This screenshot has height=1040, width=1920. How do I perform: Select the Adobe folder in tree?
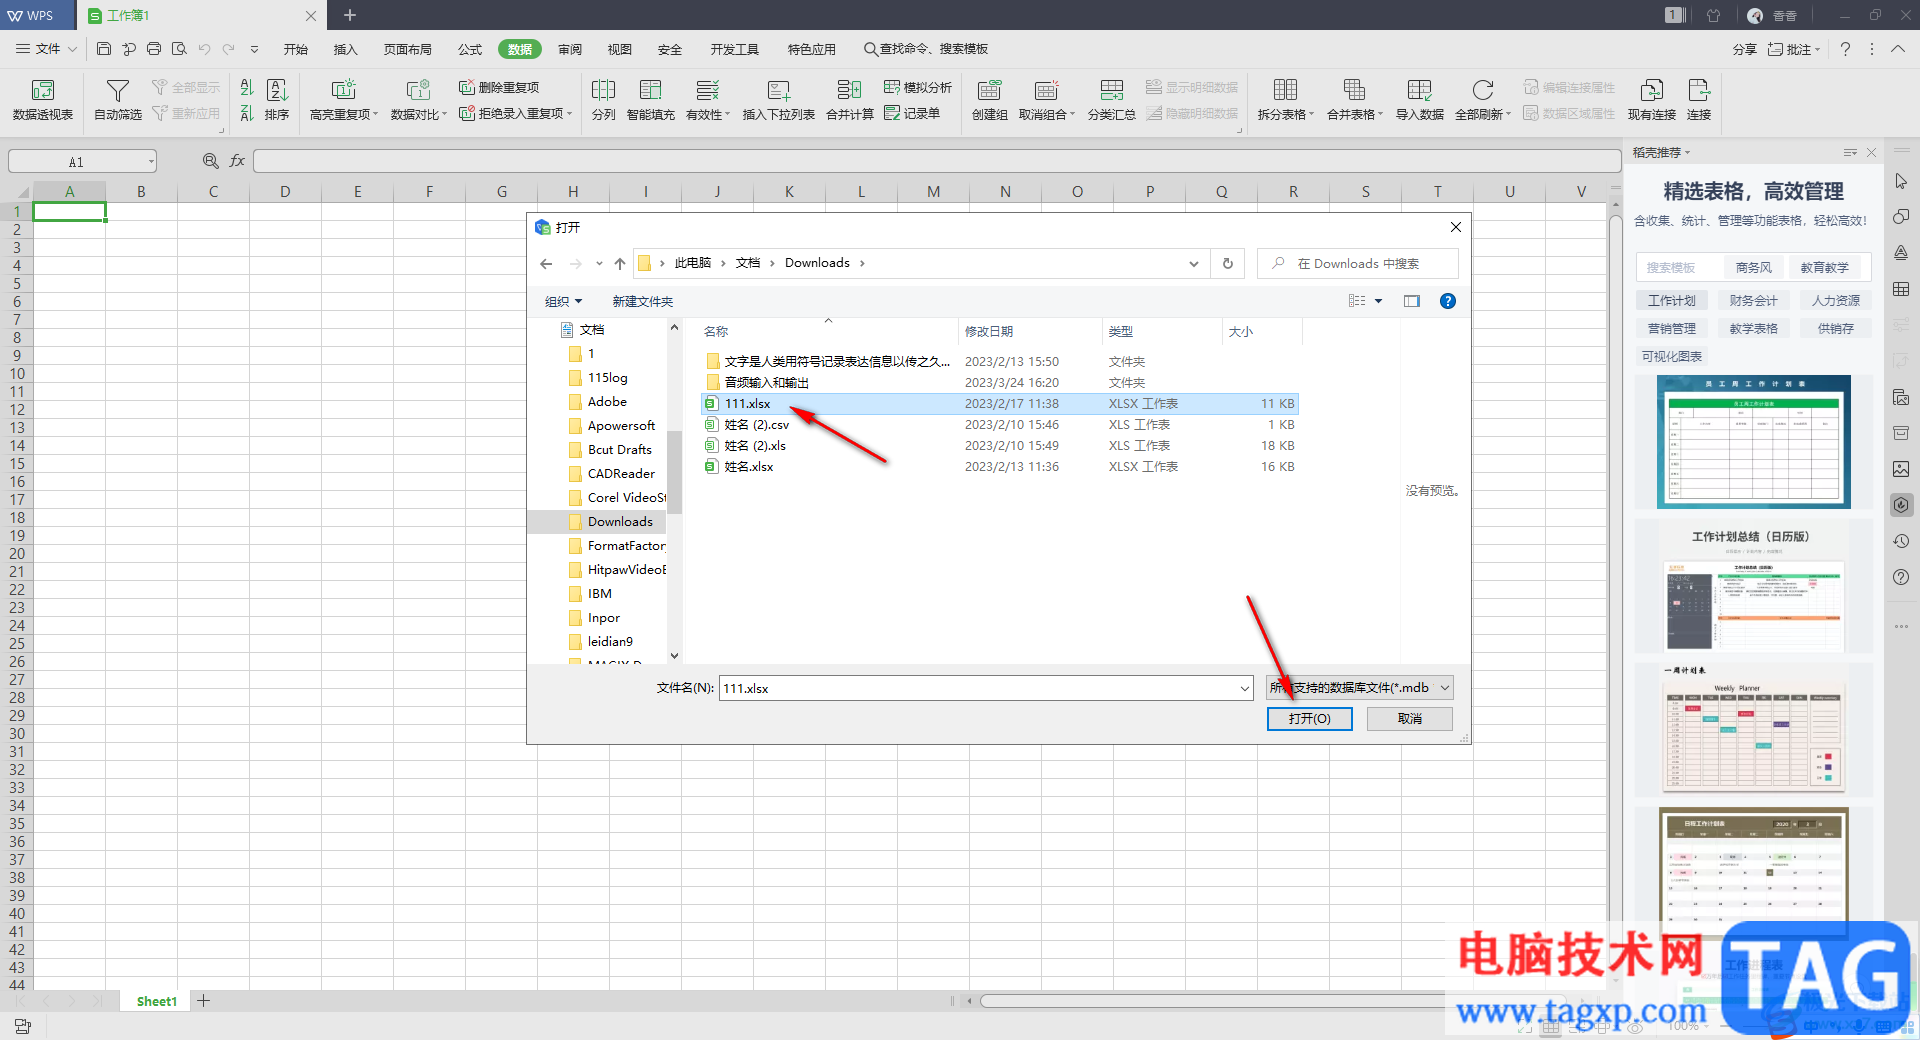pyautogui.click(x=597, y=402)
